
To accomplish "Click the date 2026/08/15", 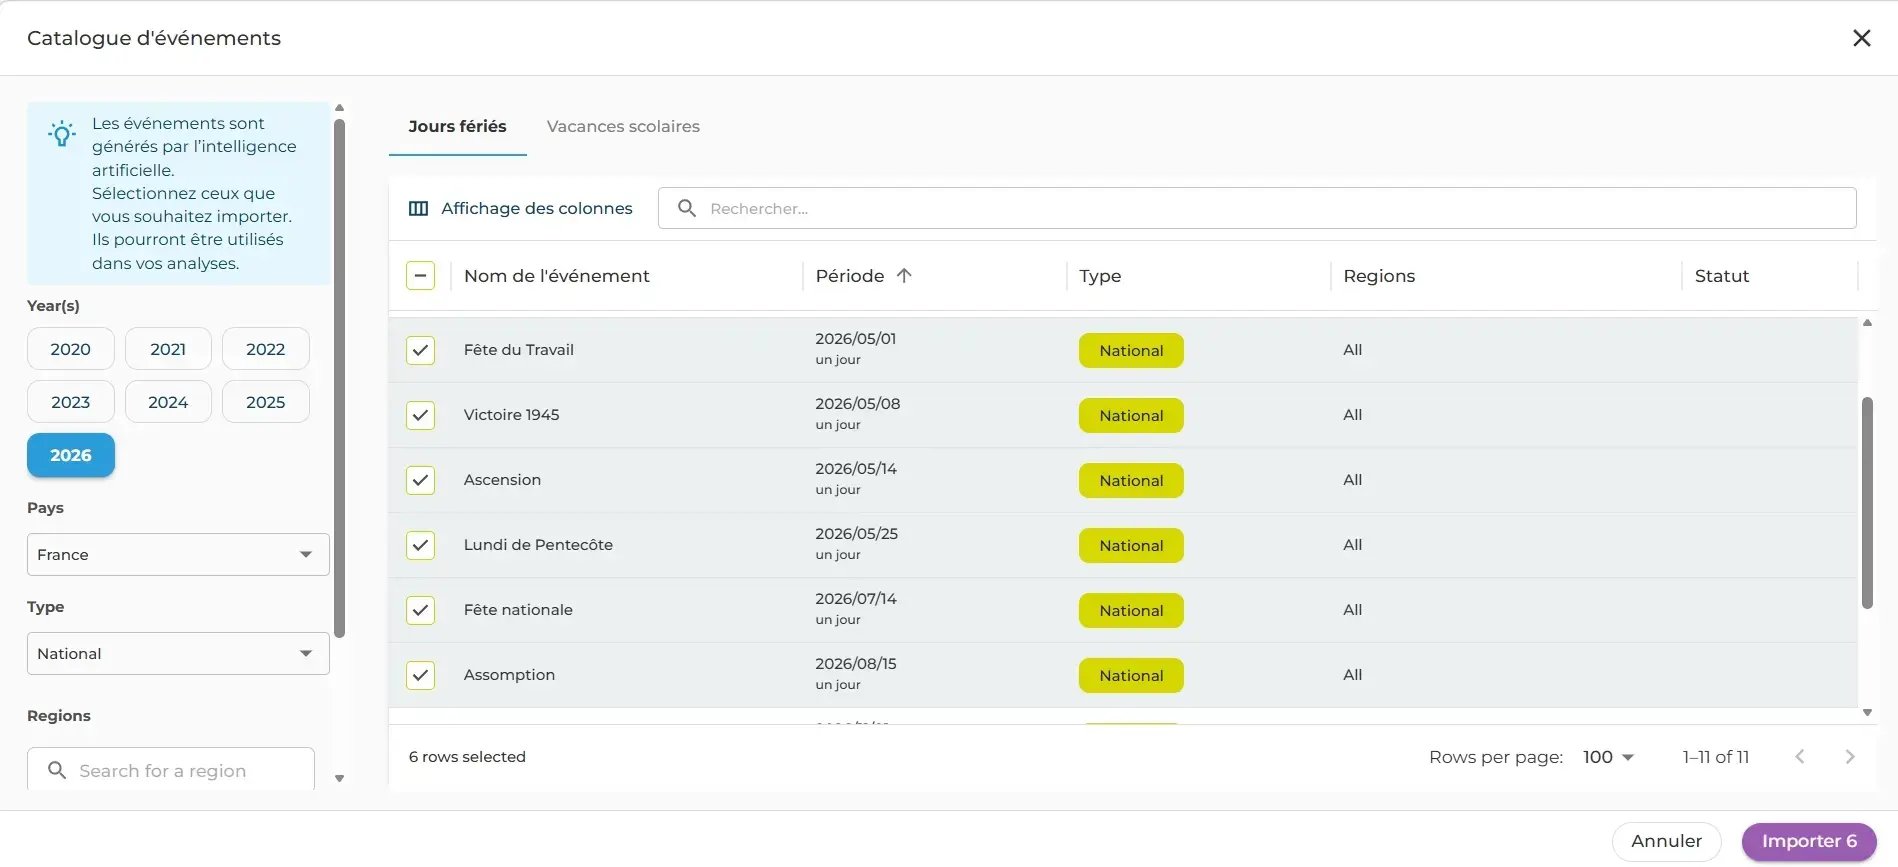I will (x=855, y=664).
